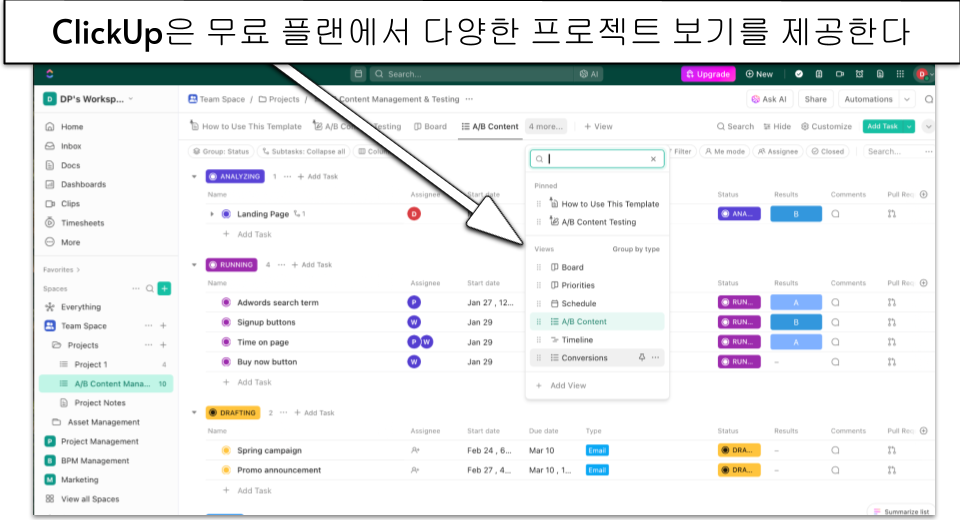Toggle the Closed tasks filter
Image resolution: width=960 pixels, height=520 pixels.
(828, 152)
